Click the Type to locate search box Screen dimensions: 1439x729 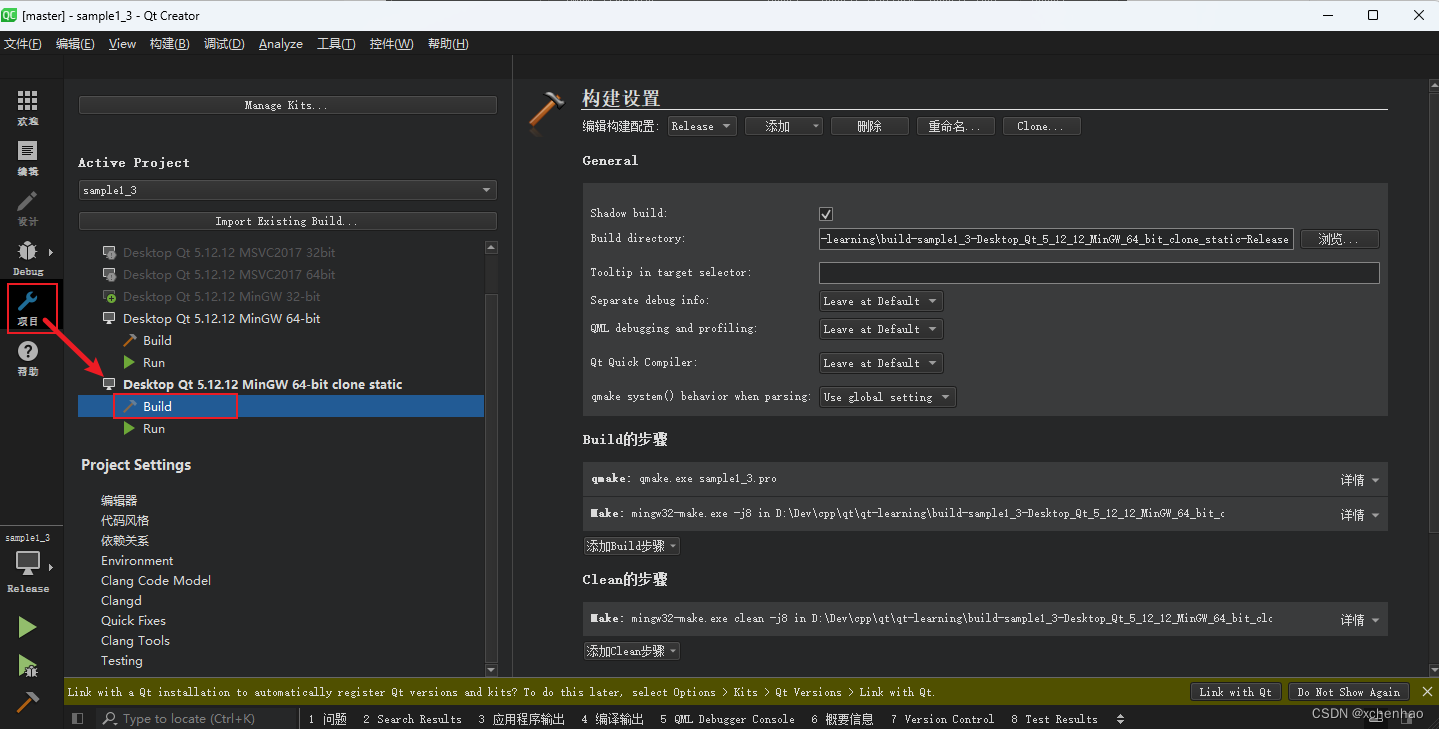pos(195,718)
